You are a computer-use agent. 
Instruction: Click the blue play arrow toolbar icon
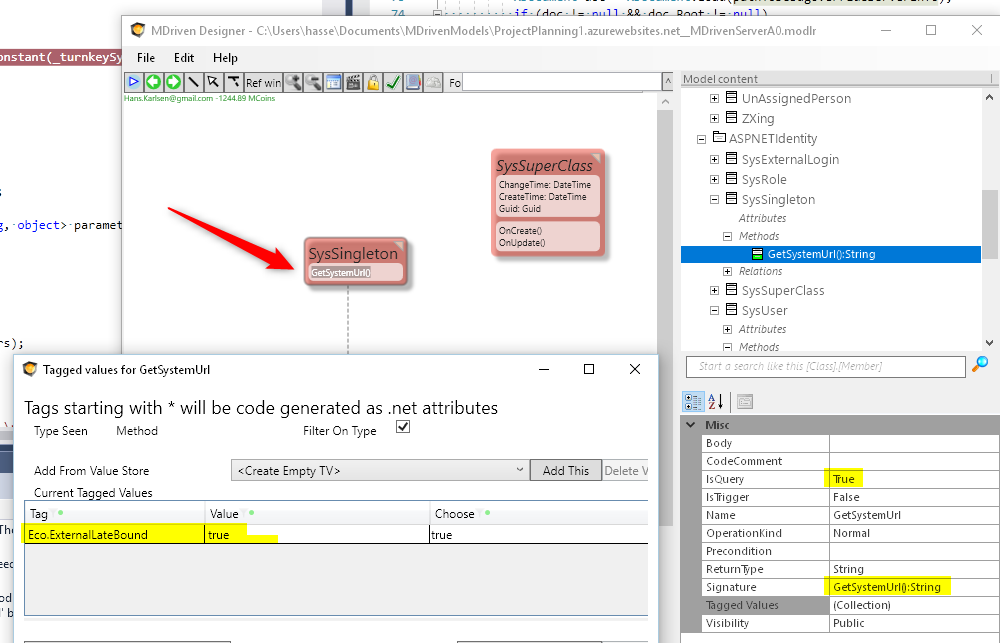(134, 82)
